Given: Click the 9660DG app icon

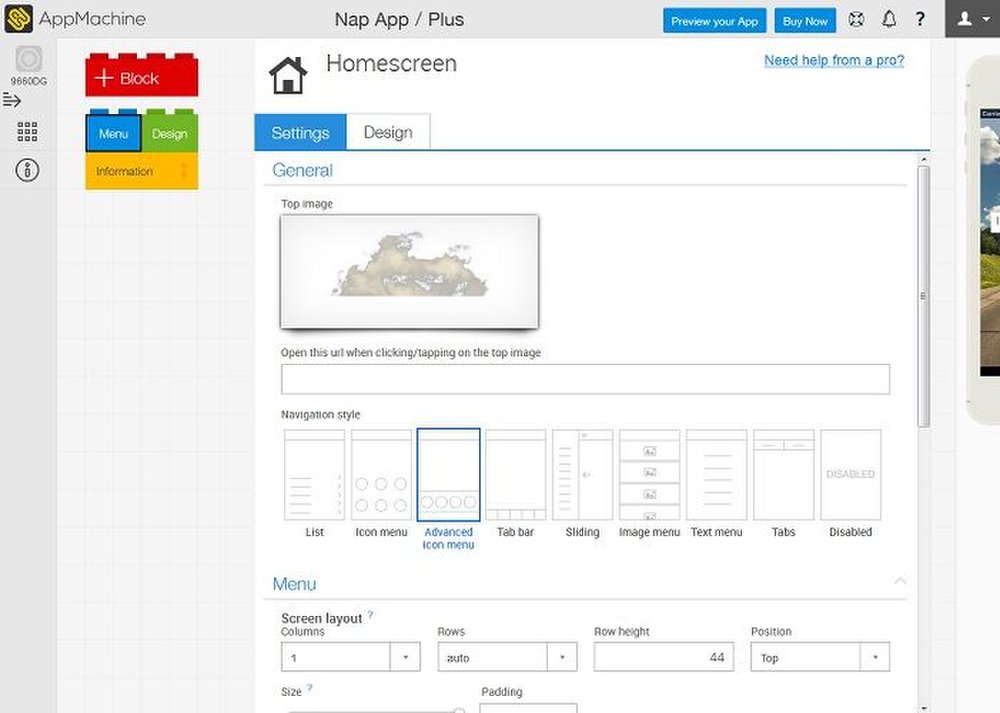Looking at the screenshot, I should pyautogui.click(x=29, y=62).
